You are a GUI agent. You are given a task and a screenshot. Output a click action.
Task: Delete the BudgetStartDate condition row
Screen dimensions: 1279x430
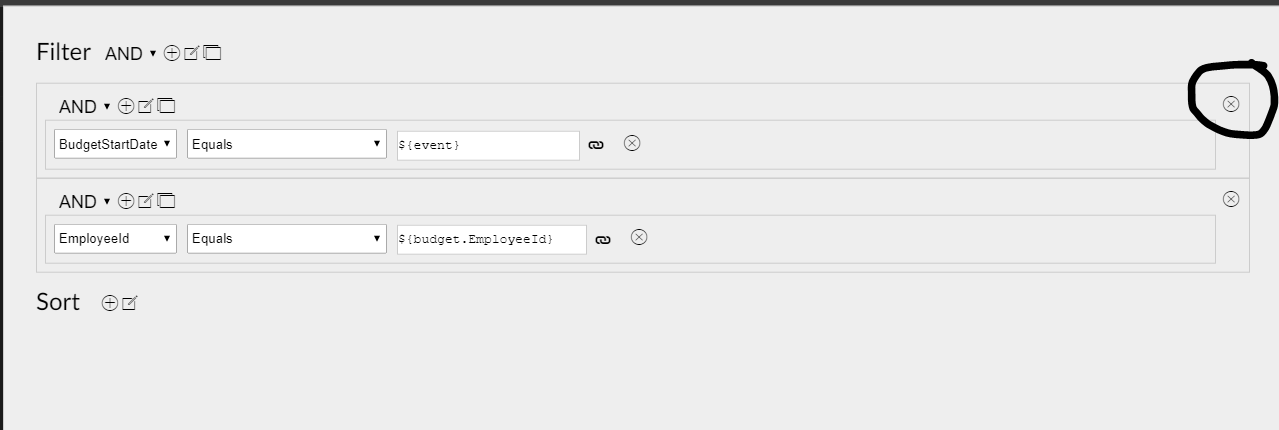click(x=632, y=143)
